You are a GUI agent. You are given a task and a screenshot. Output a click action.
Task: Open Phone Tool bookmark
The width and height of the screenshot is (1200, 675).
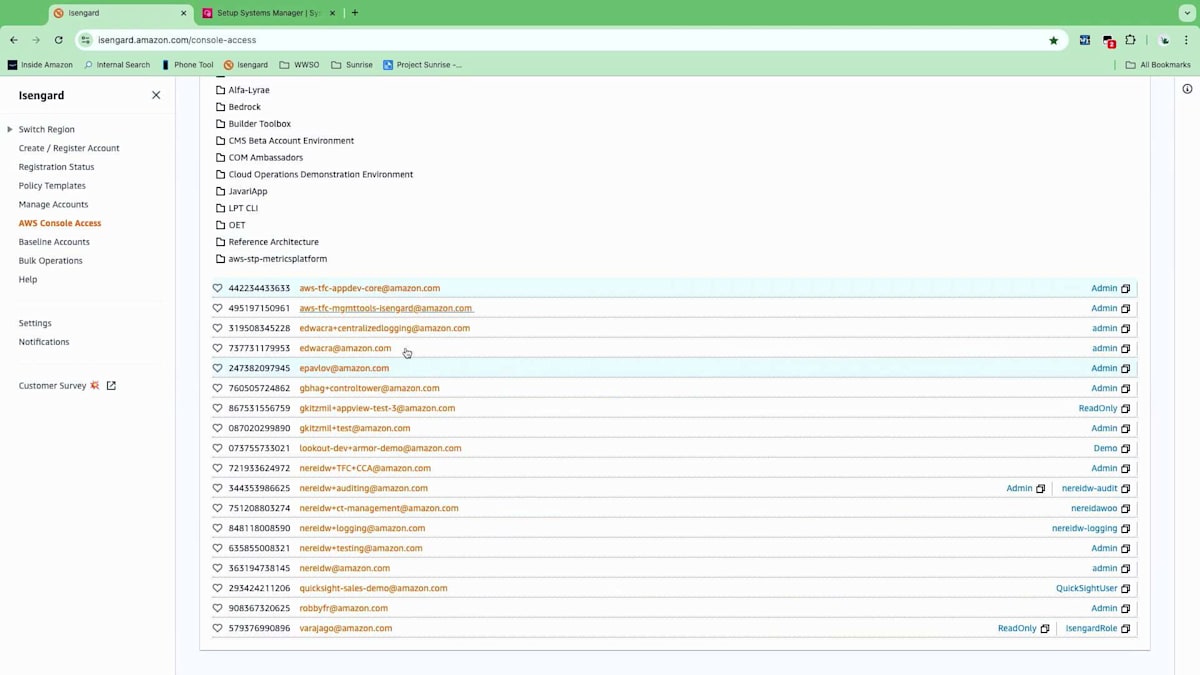pos(187,65)
